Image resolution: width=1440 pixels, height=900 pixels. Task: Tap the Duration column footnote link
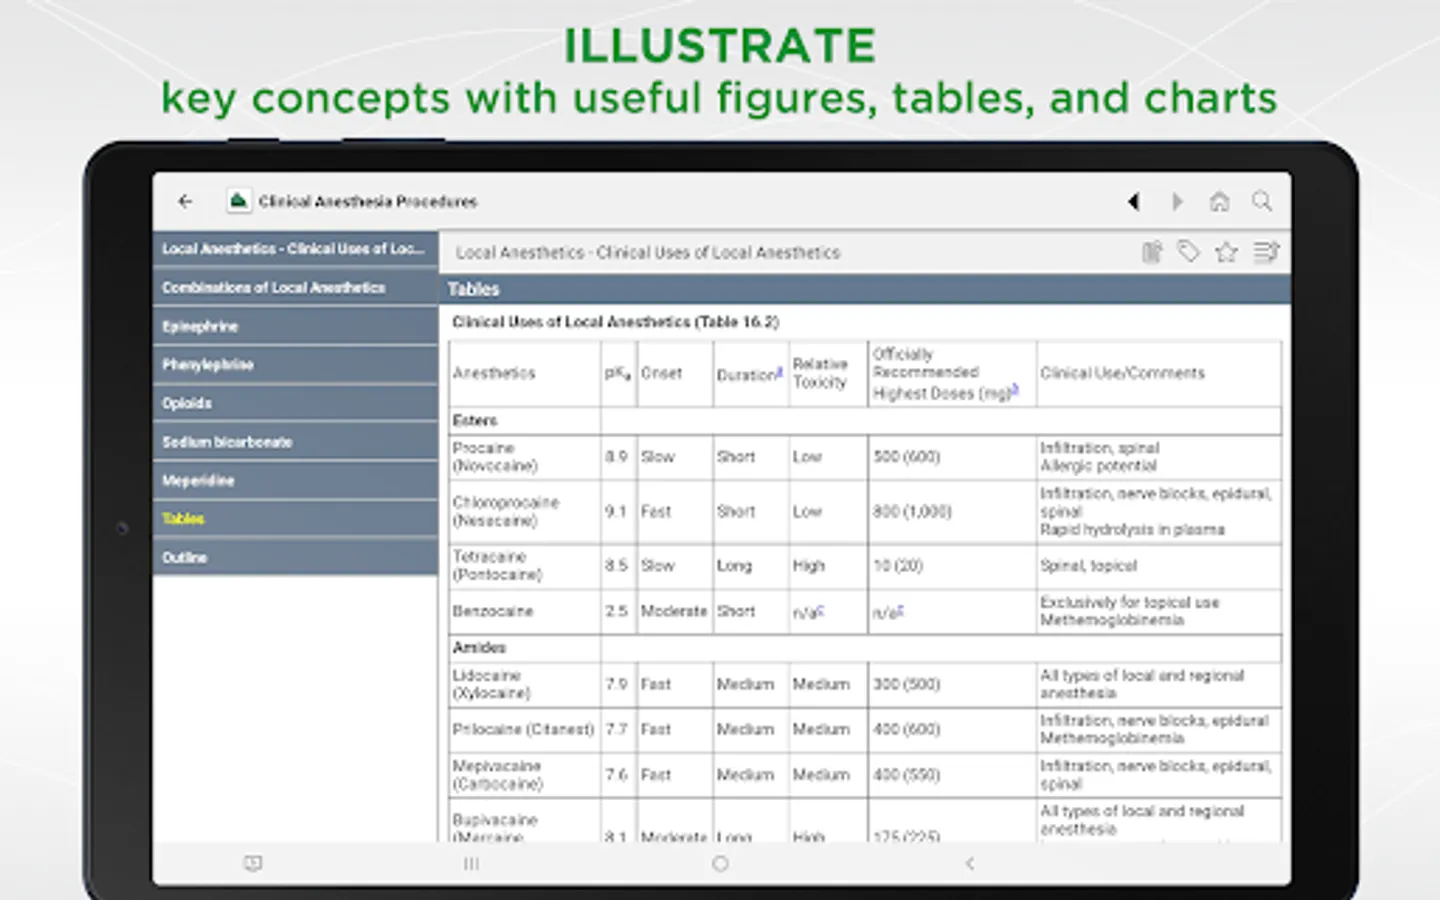(779, 371)
